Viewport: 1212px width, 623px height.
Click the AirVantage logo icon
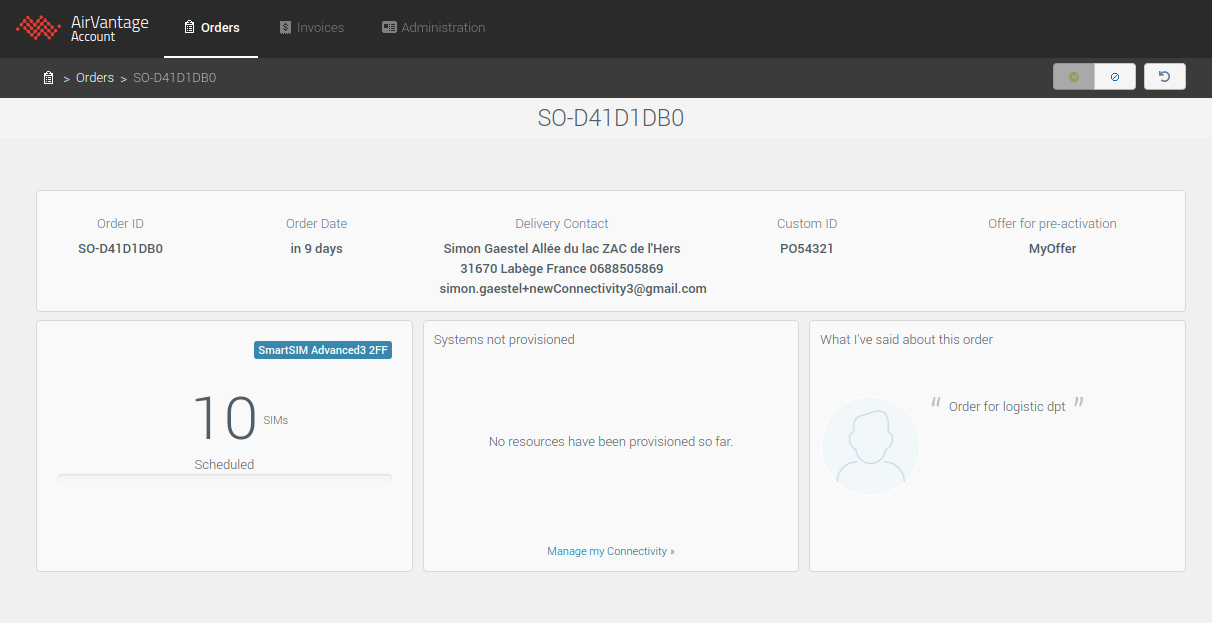pyautogui.click(x=38, y=28)
